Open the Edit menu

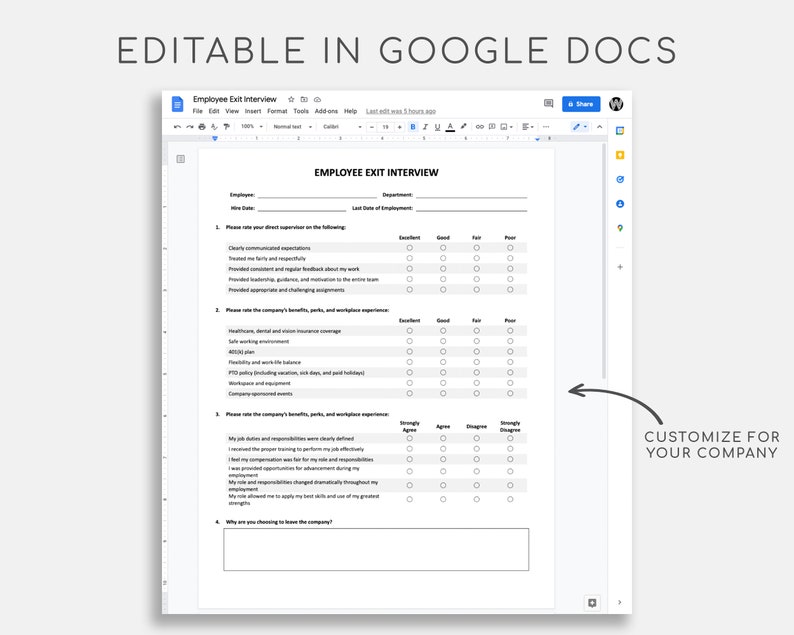(214, 111)
